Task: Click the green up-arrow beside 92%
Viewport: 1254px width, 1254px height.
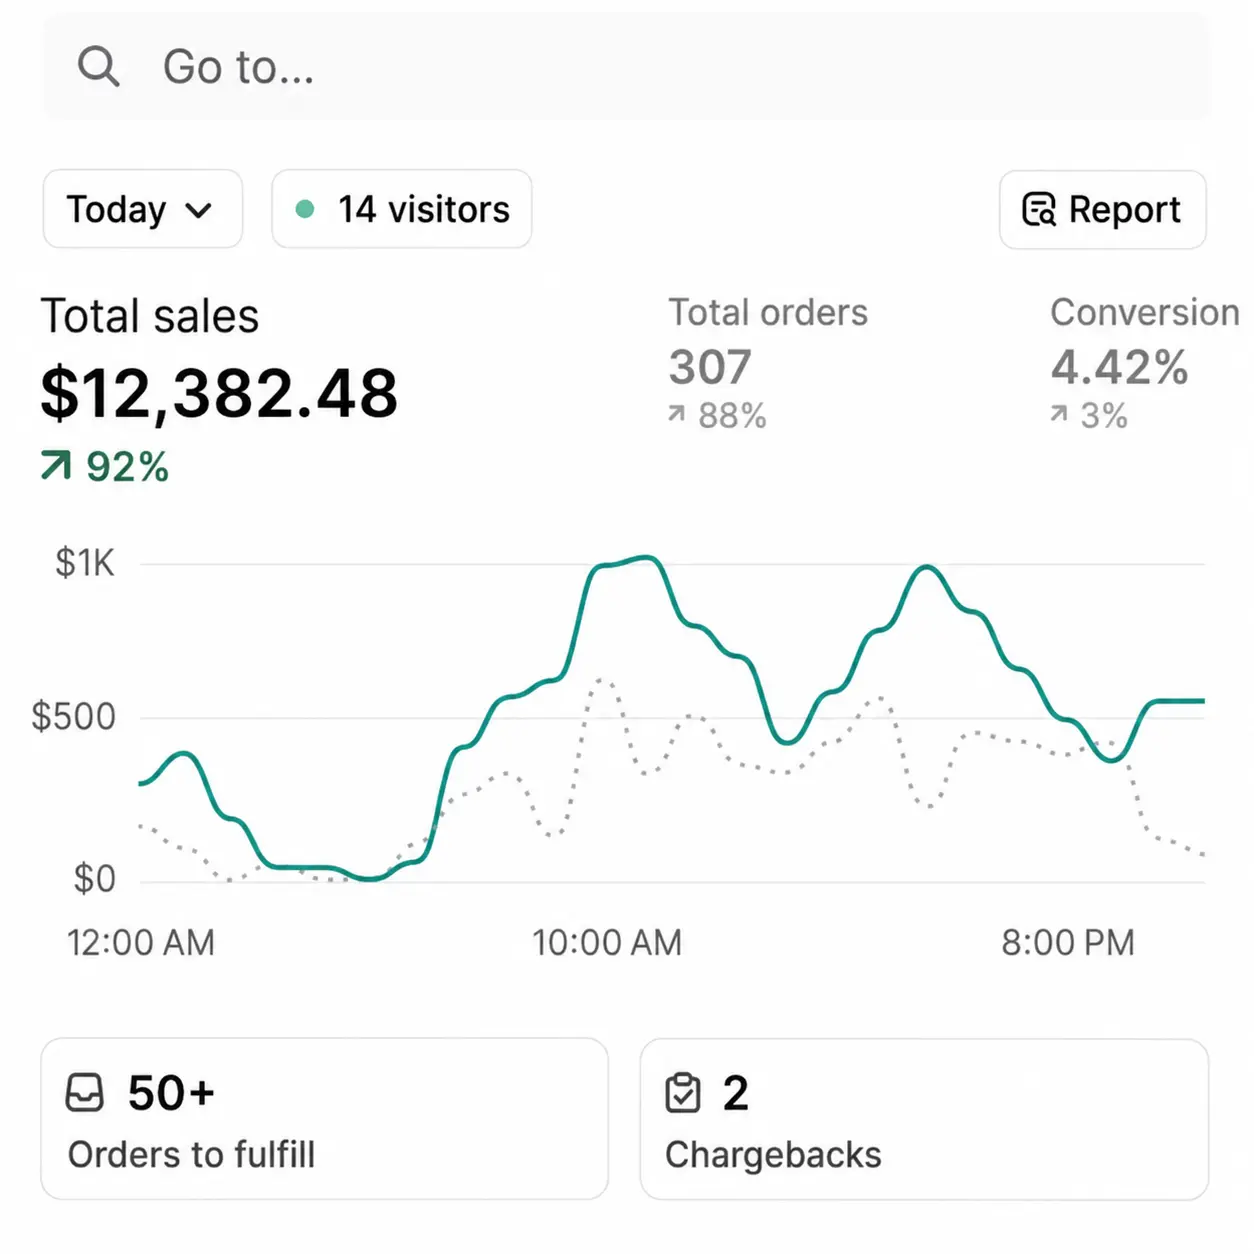Action: click(x=56, y=465)
